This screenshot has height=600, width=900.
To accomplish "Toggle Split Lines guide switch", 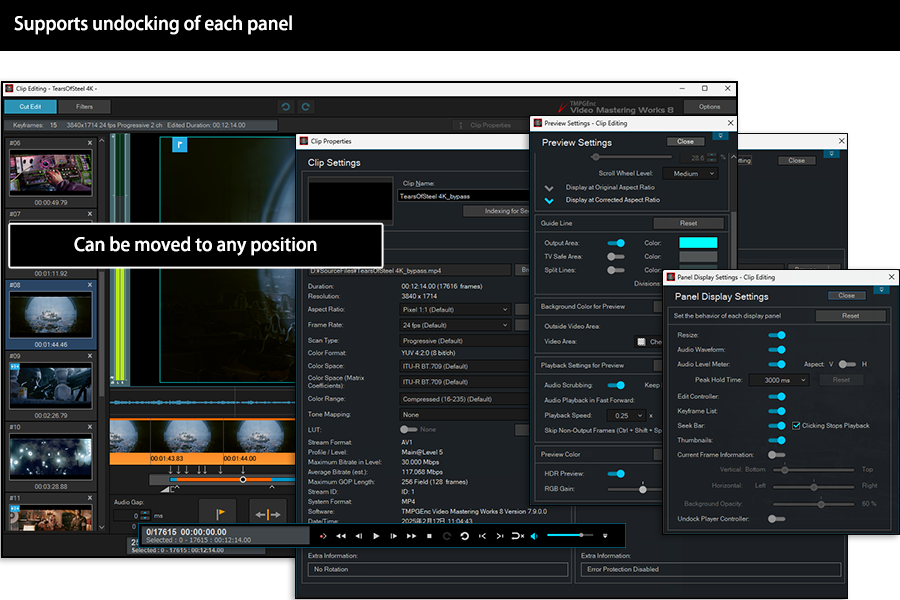I will click(616, 270).
